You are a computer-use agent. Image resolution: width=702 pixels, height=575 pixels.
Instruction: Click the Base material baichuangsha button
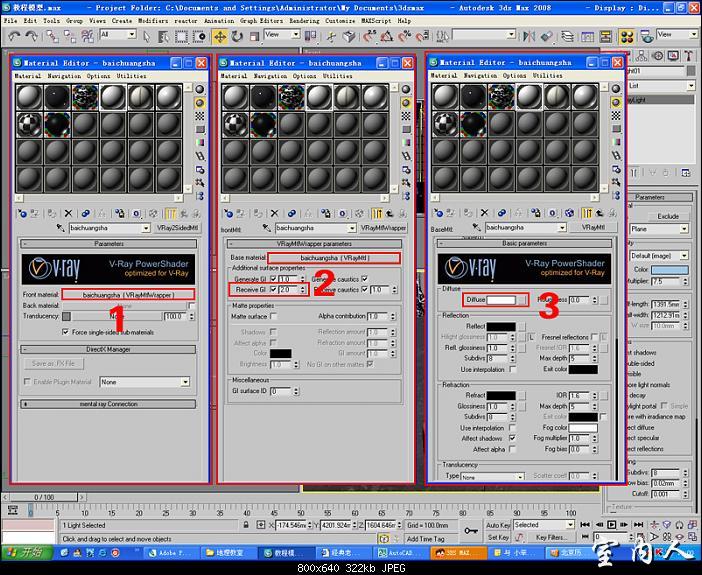pos(334,258)
